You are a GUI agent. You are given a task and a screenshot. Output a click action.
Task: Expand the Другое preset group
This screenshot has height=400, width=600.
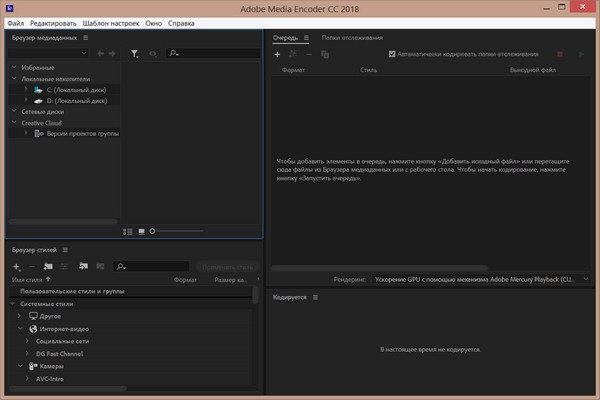tap(18, 316)
